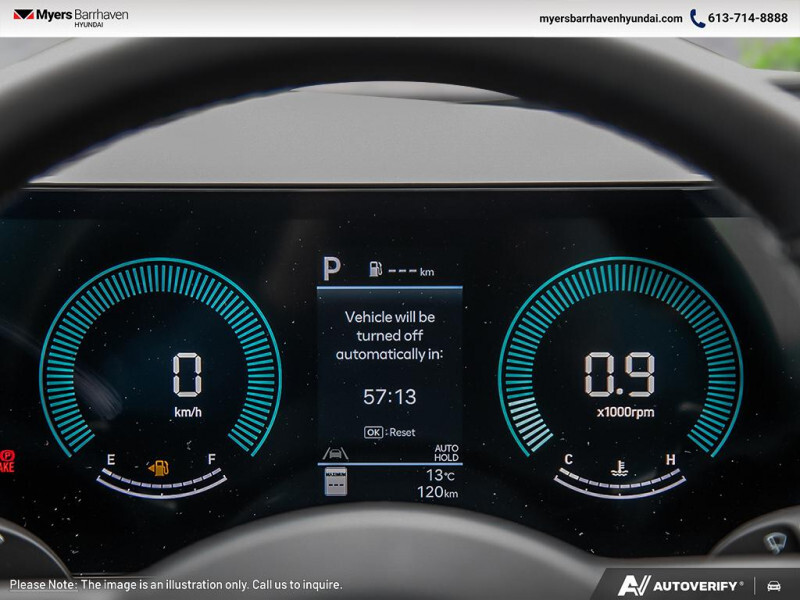Screen dimensions: 800x600
Task: Click the maximum speed limit sign icon
Action: pos(335,482)
